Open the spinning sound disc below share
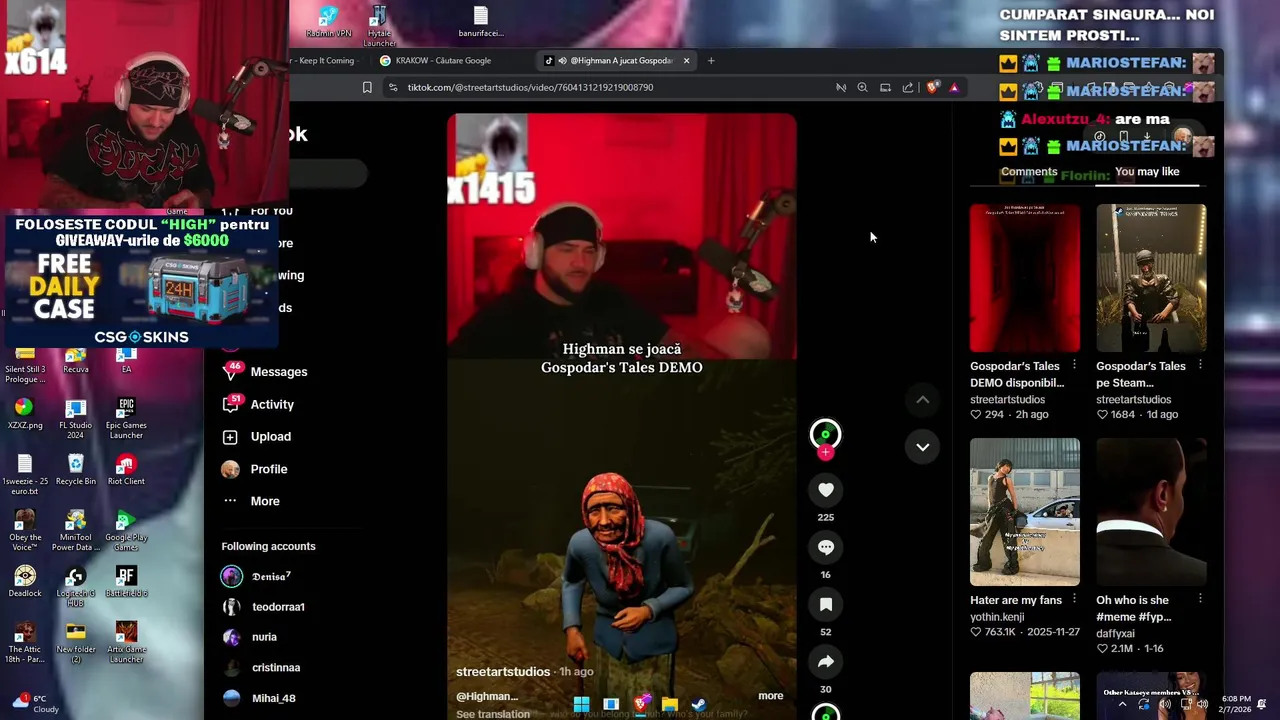This screenshot has height=720, width=1280. pos(826,712)
